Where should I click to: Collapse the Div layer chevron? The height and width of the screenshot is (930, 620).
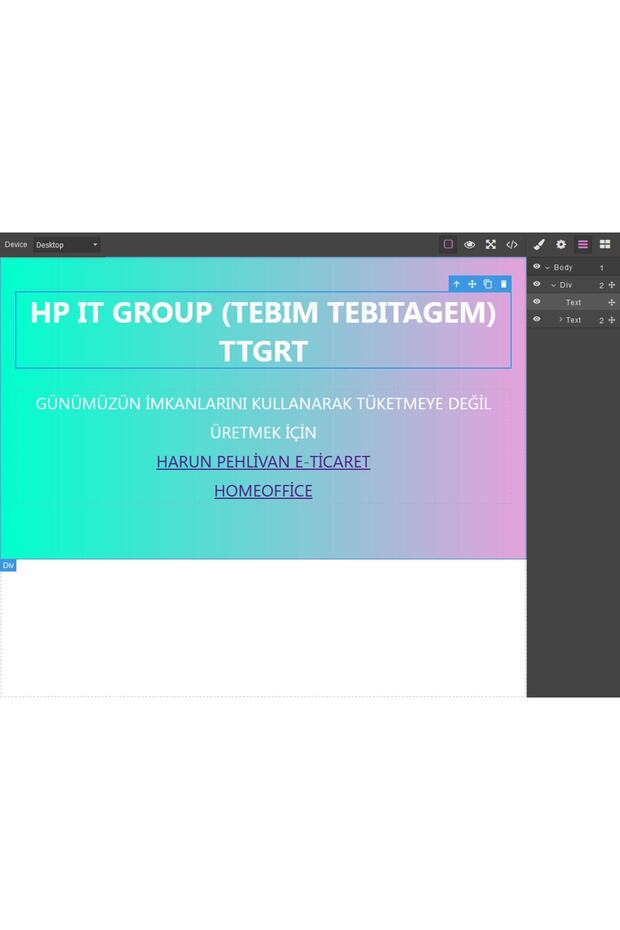[554, 285]
